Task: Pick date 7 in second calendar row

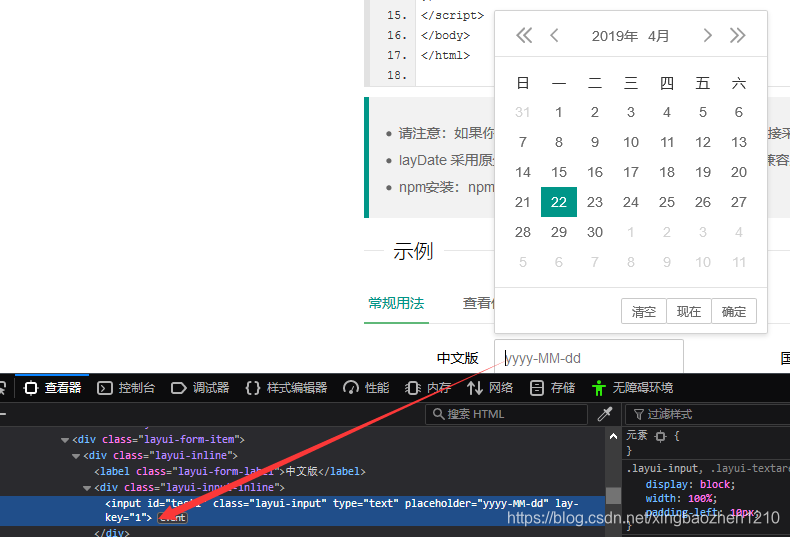Action: click(522, 142)
